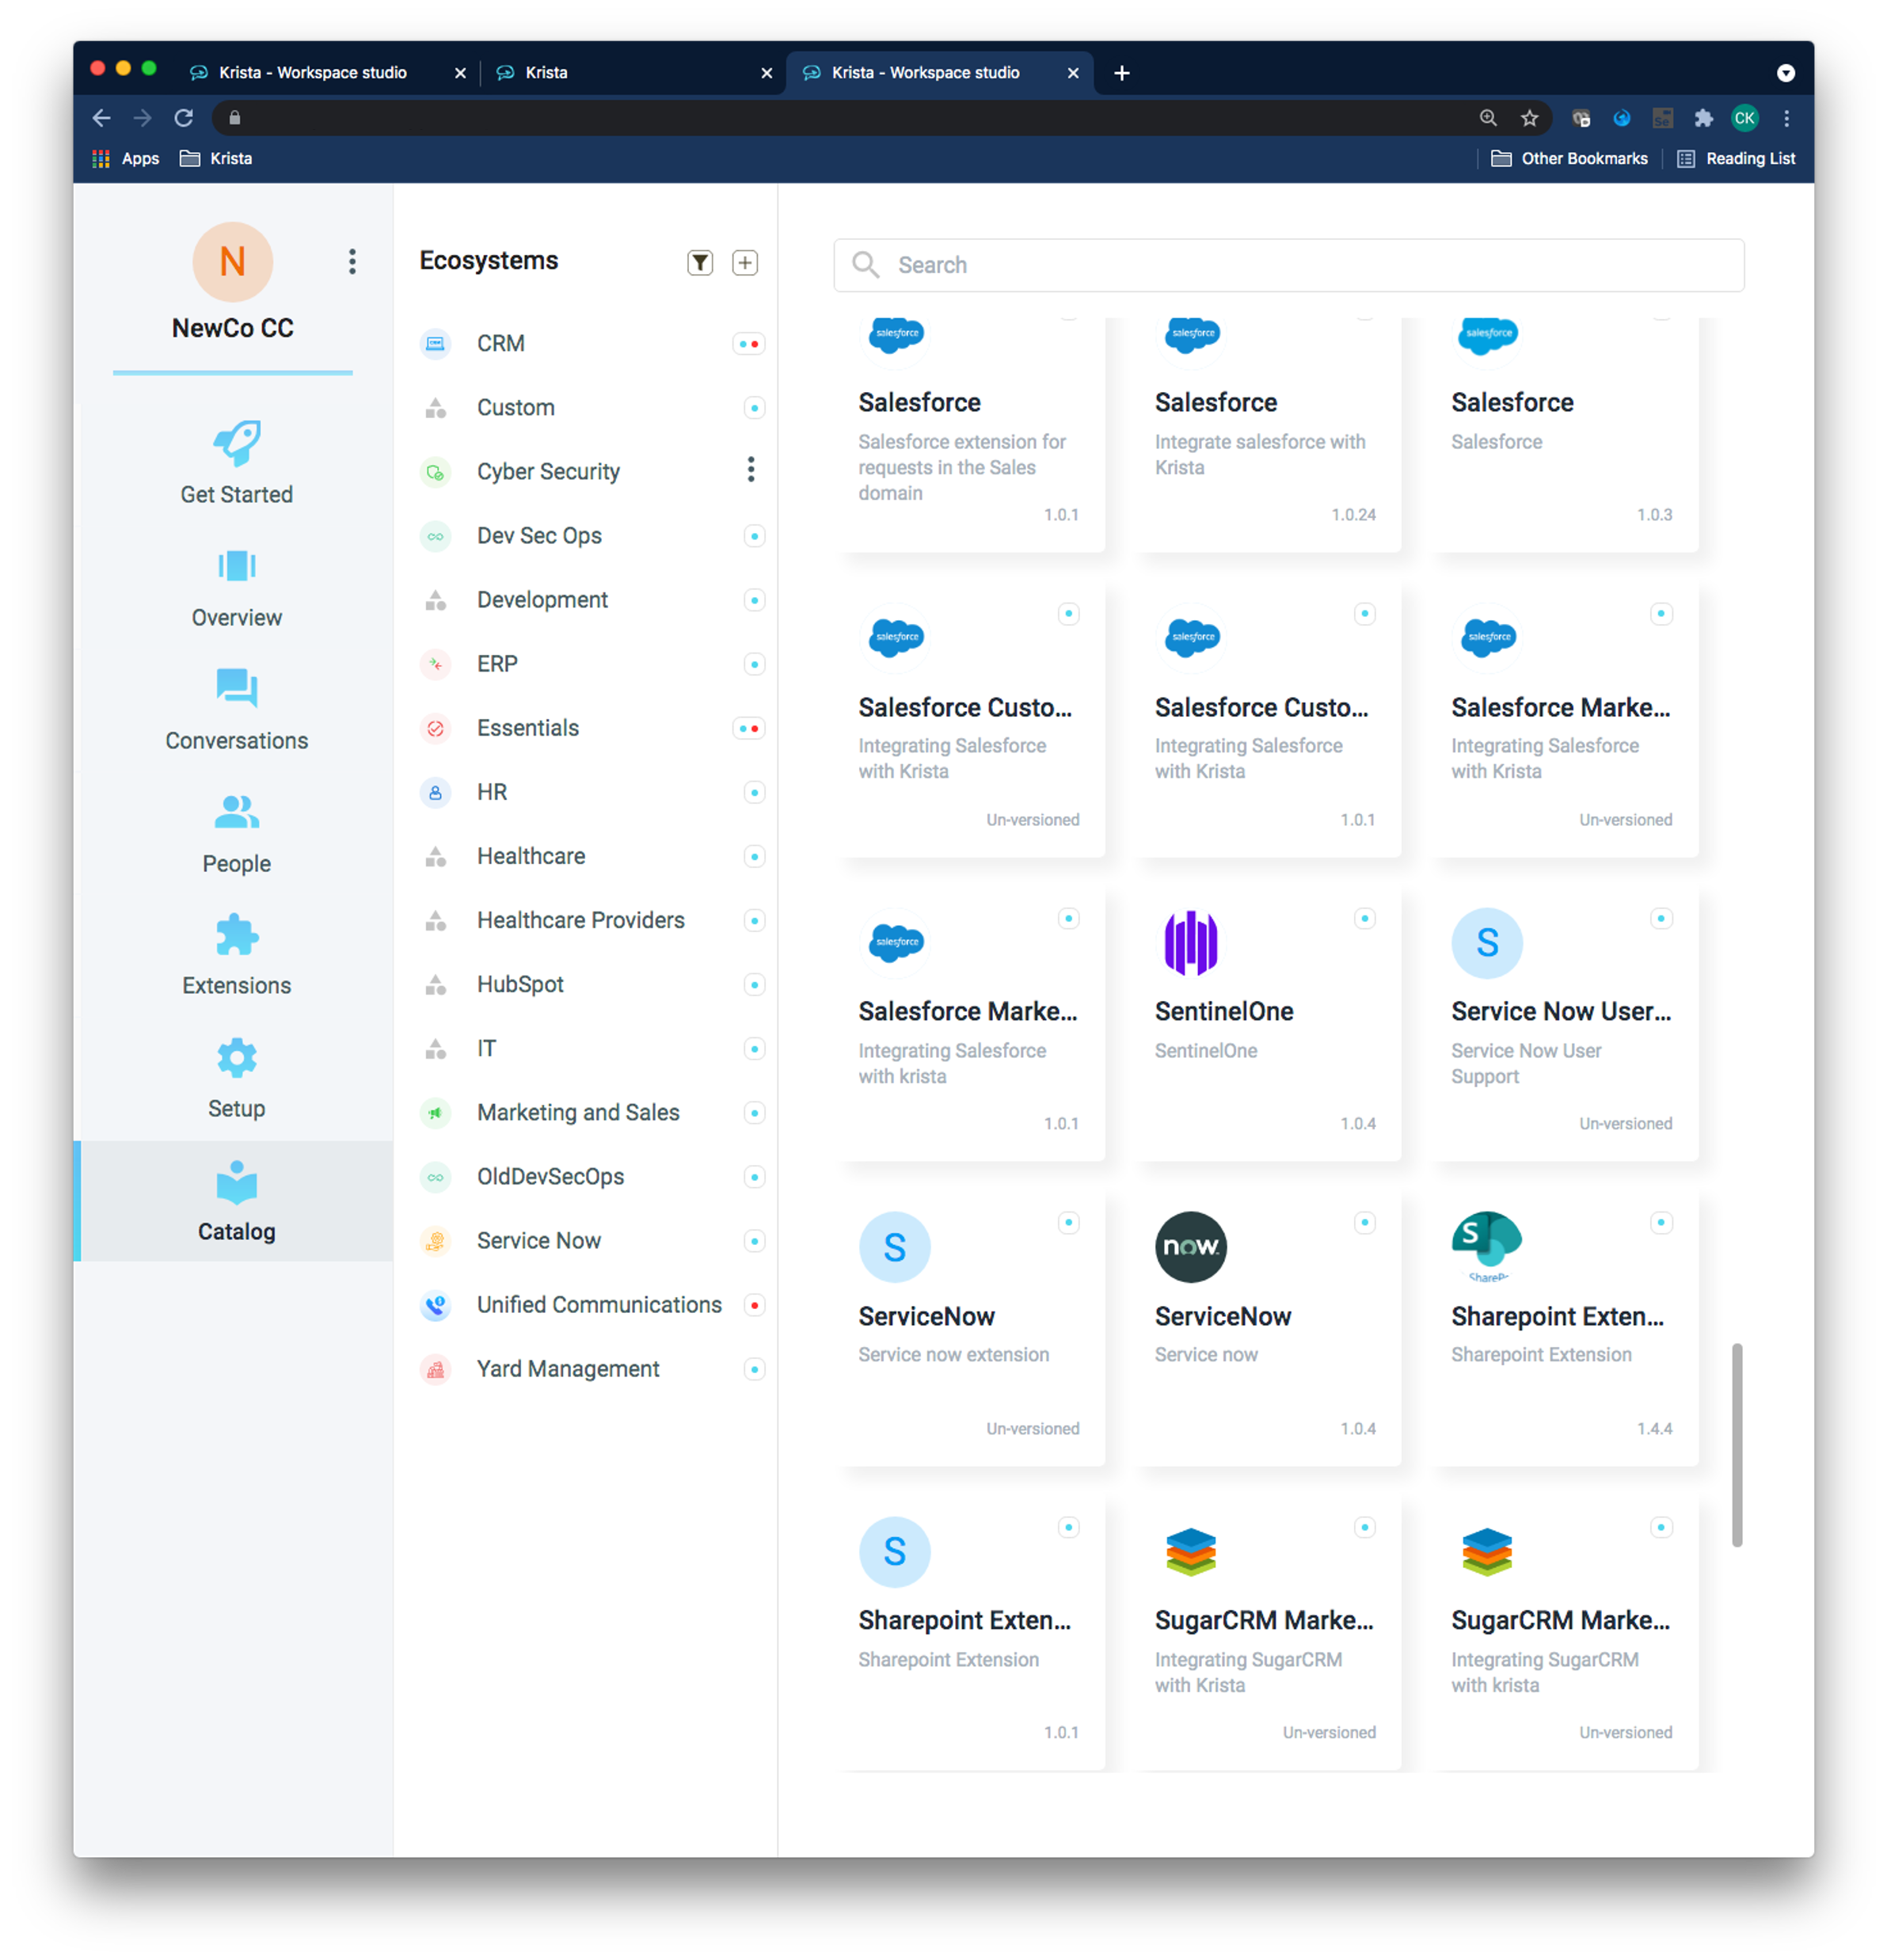Open a new browser tab
1887x1960 pixels.
pos(1122,72)
